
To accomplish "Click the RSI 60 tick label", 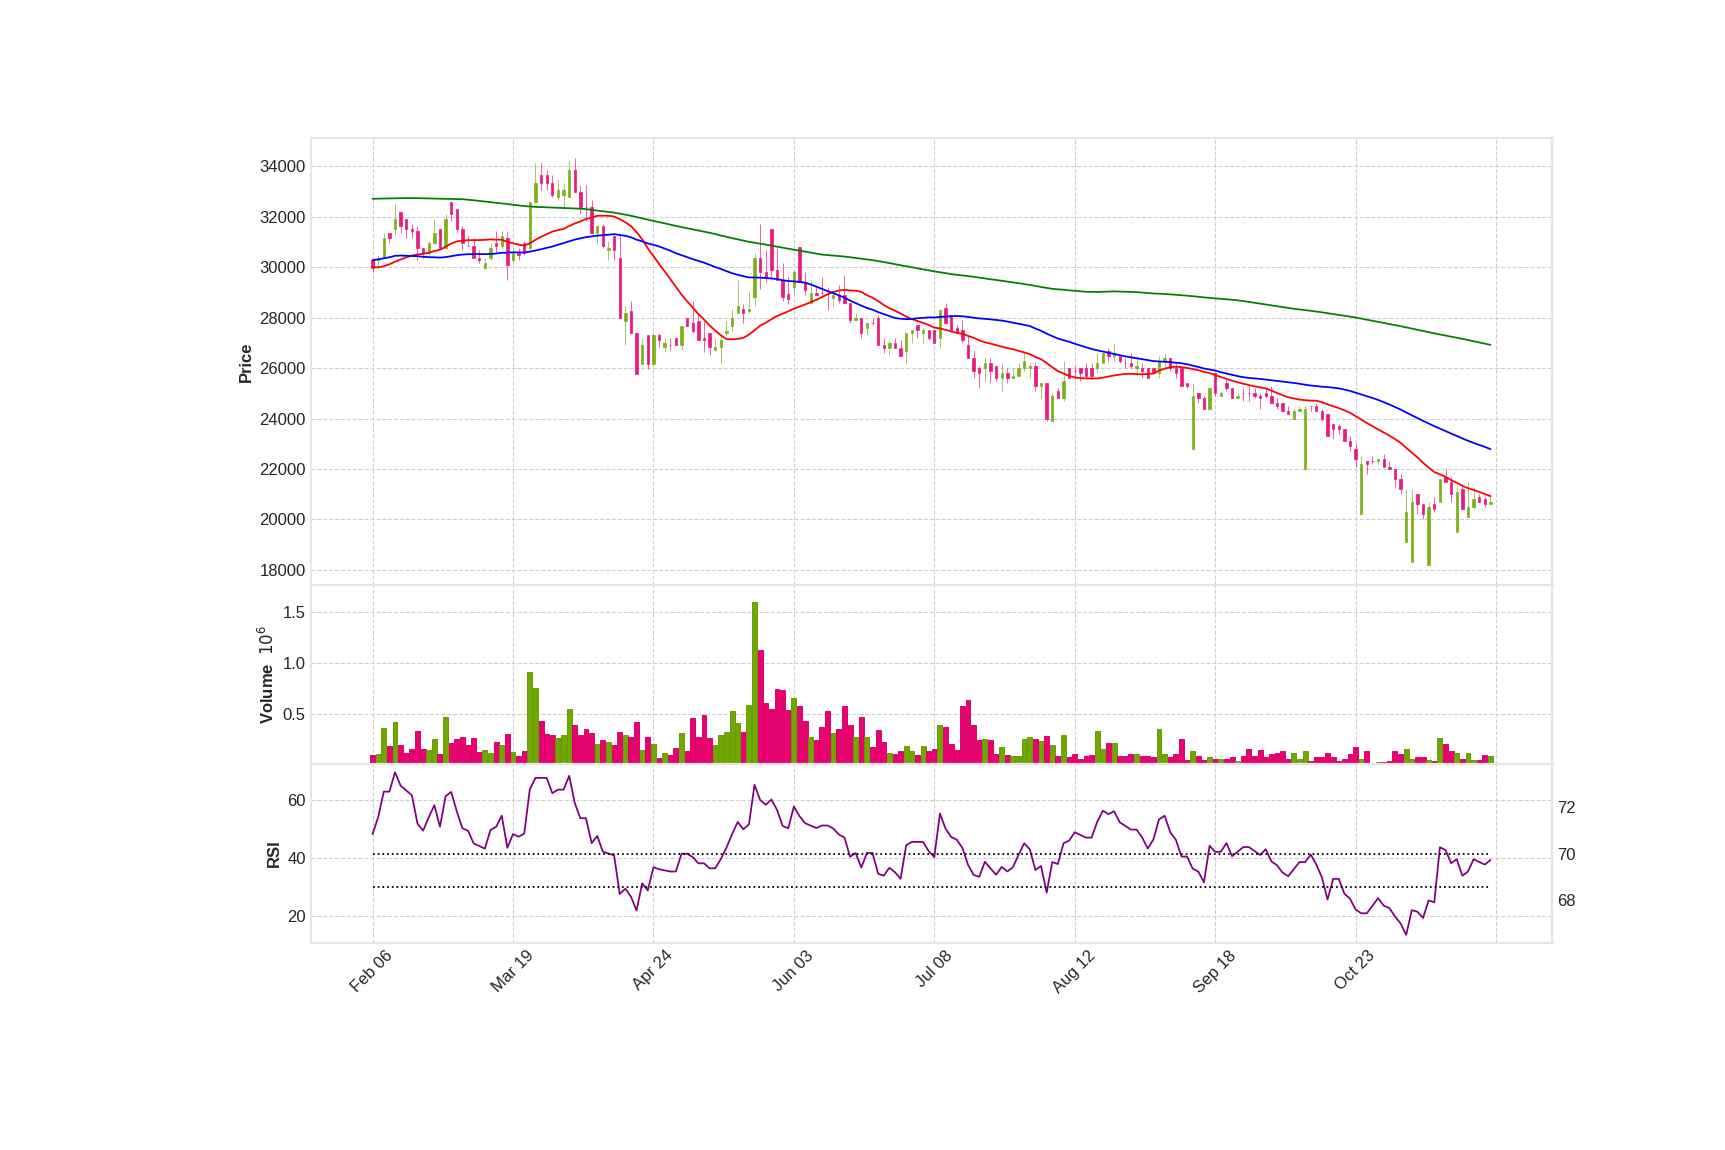I will (297, 800).
